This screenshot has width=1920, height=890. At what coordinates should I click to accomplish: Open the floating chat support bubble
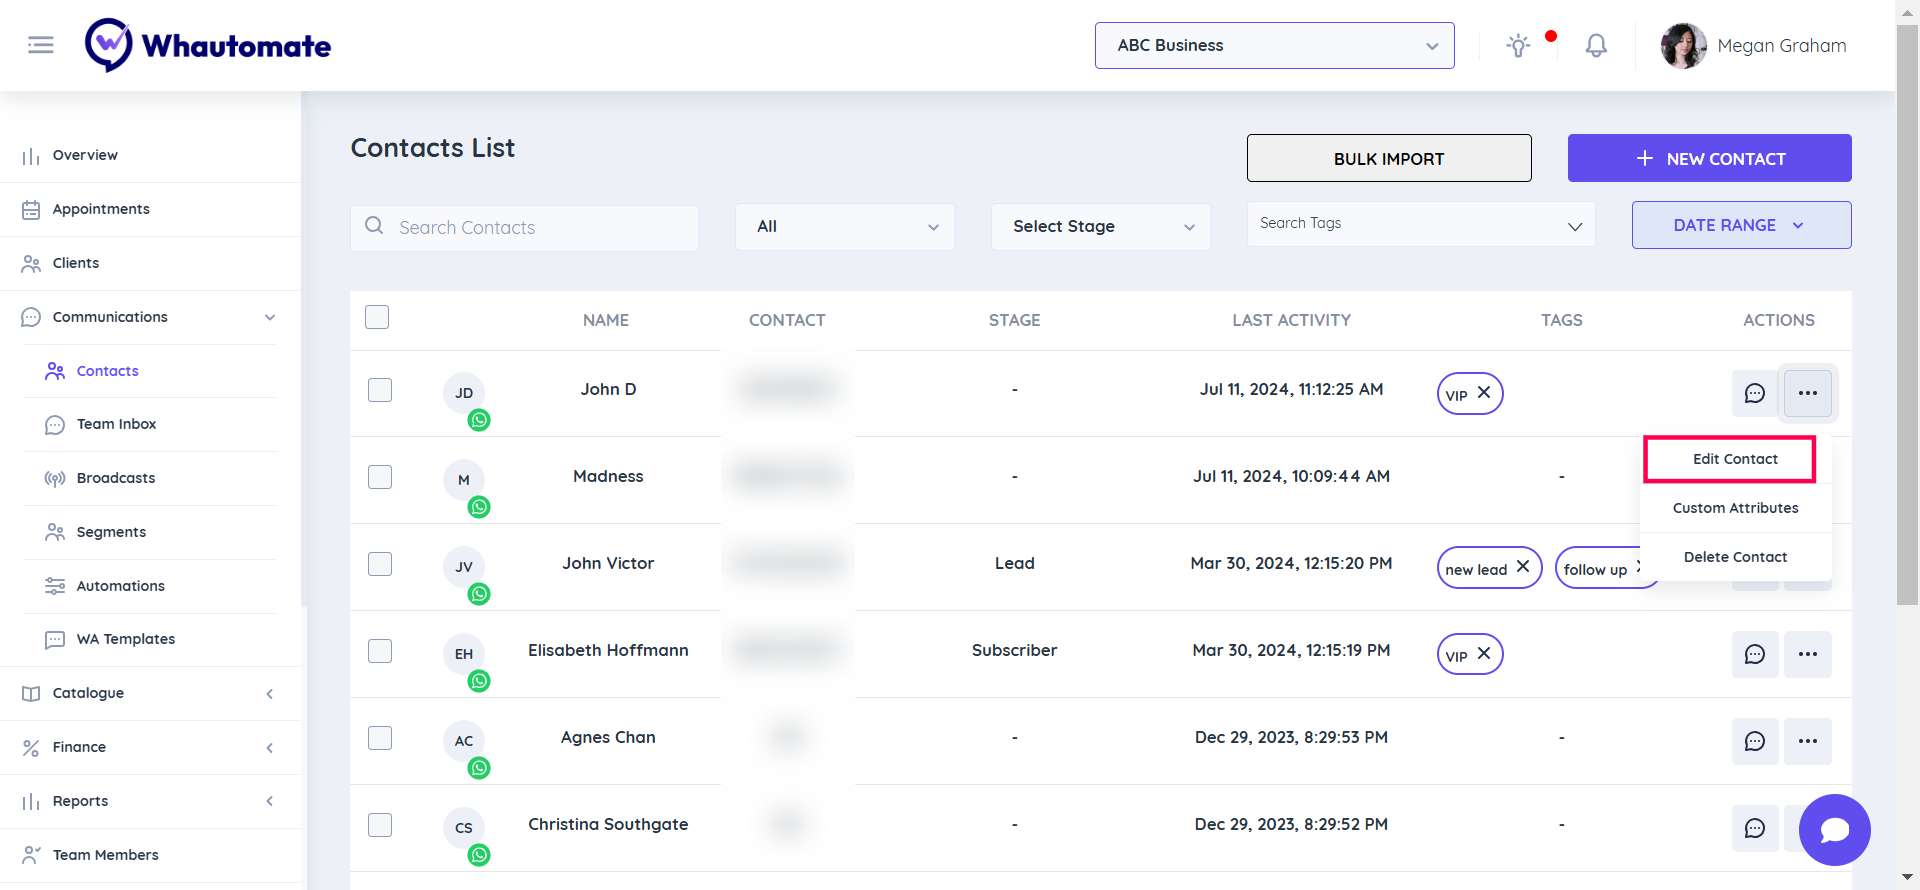(x=1834, y=829)
